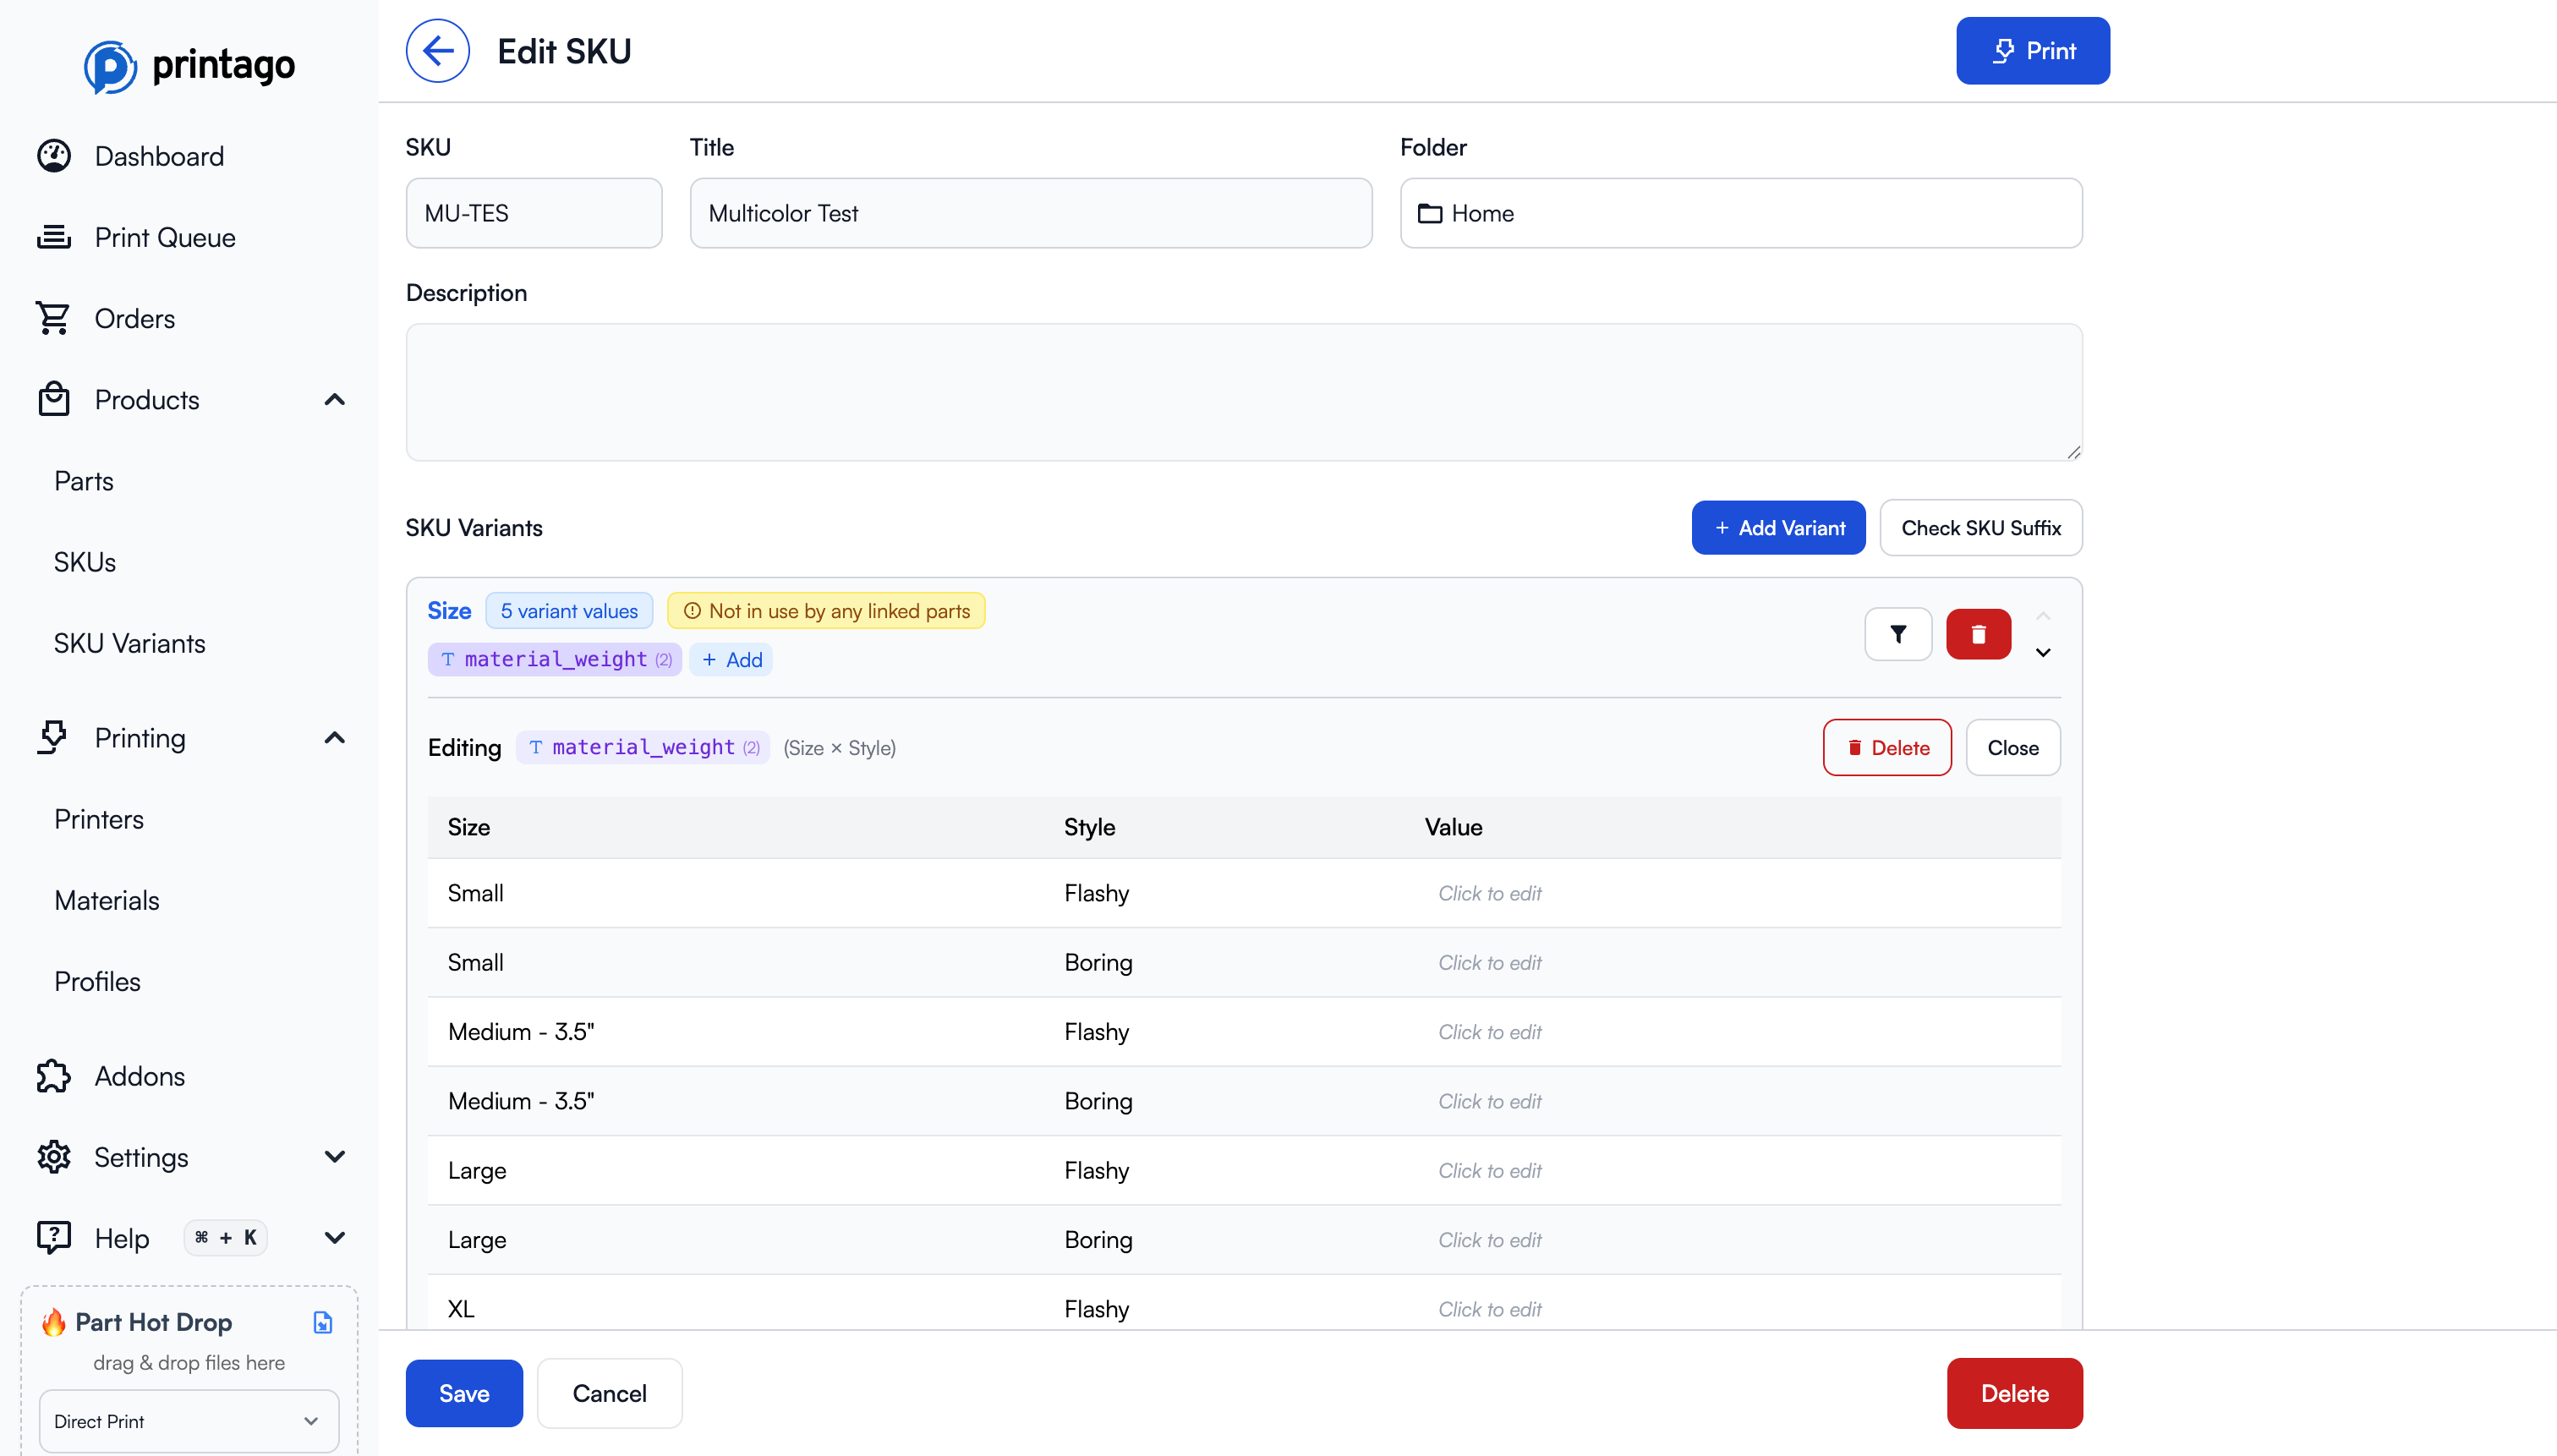
Task: Click the Products bag icon
Action: tap(55, 399)
